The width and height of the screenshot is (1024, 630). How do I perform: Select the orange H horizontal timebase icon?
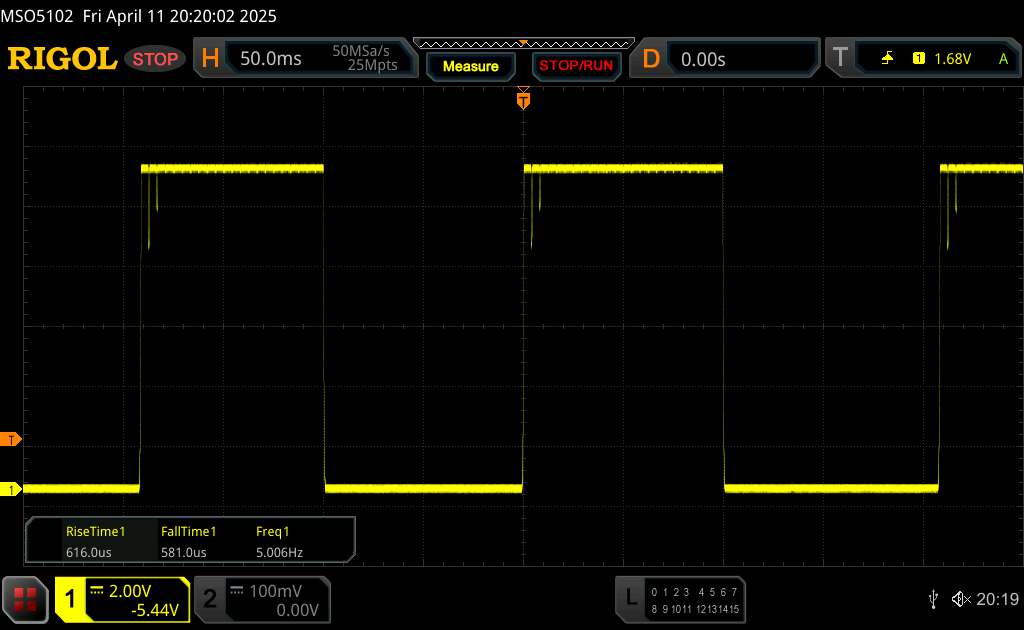point(210,59)
